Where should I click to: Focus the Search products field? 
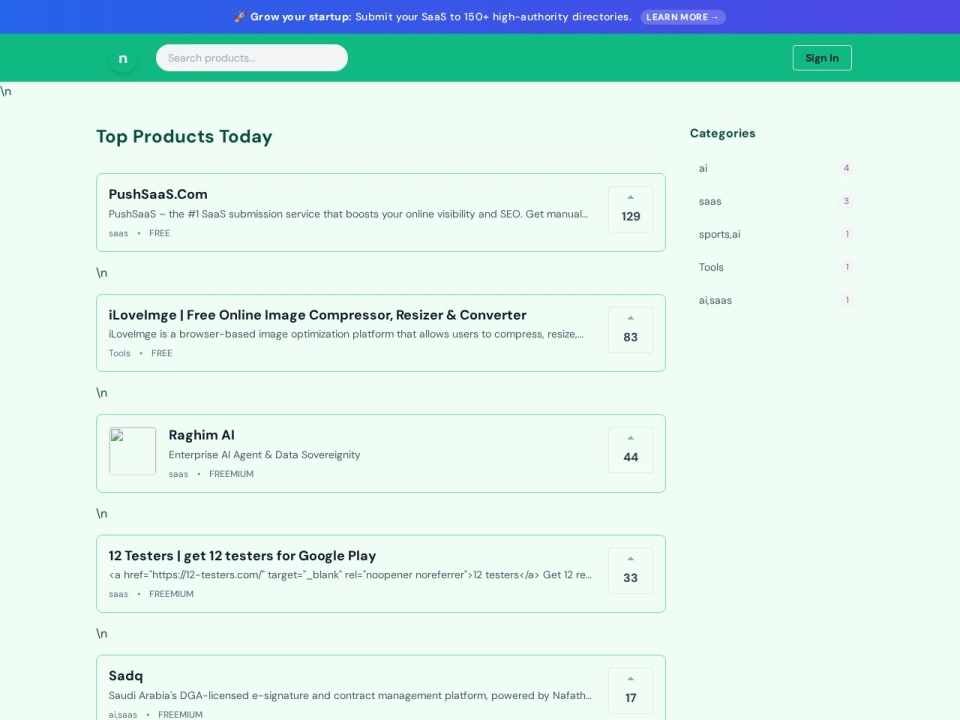(x=252, y=58)
